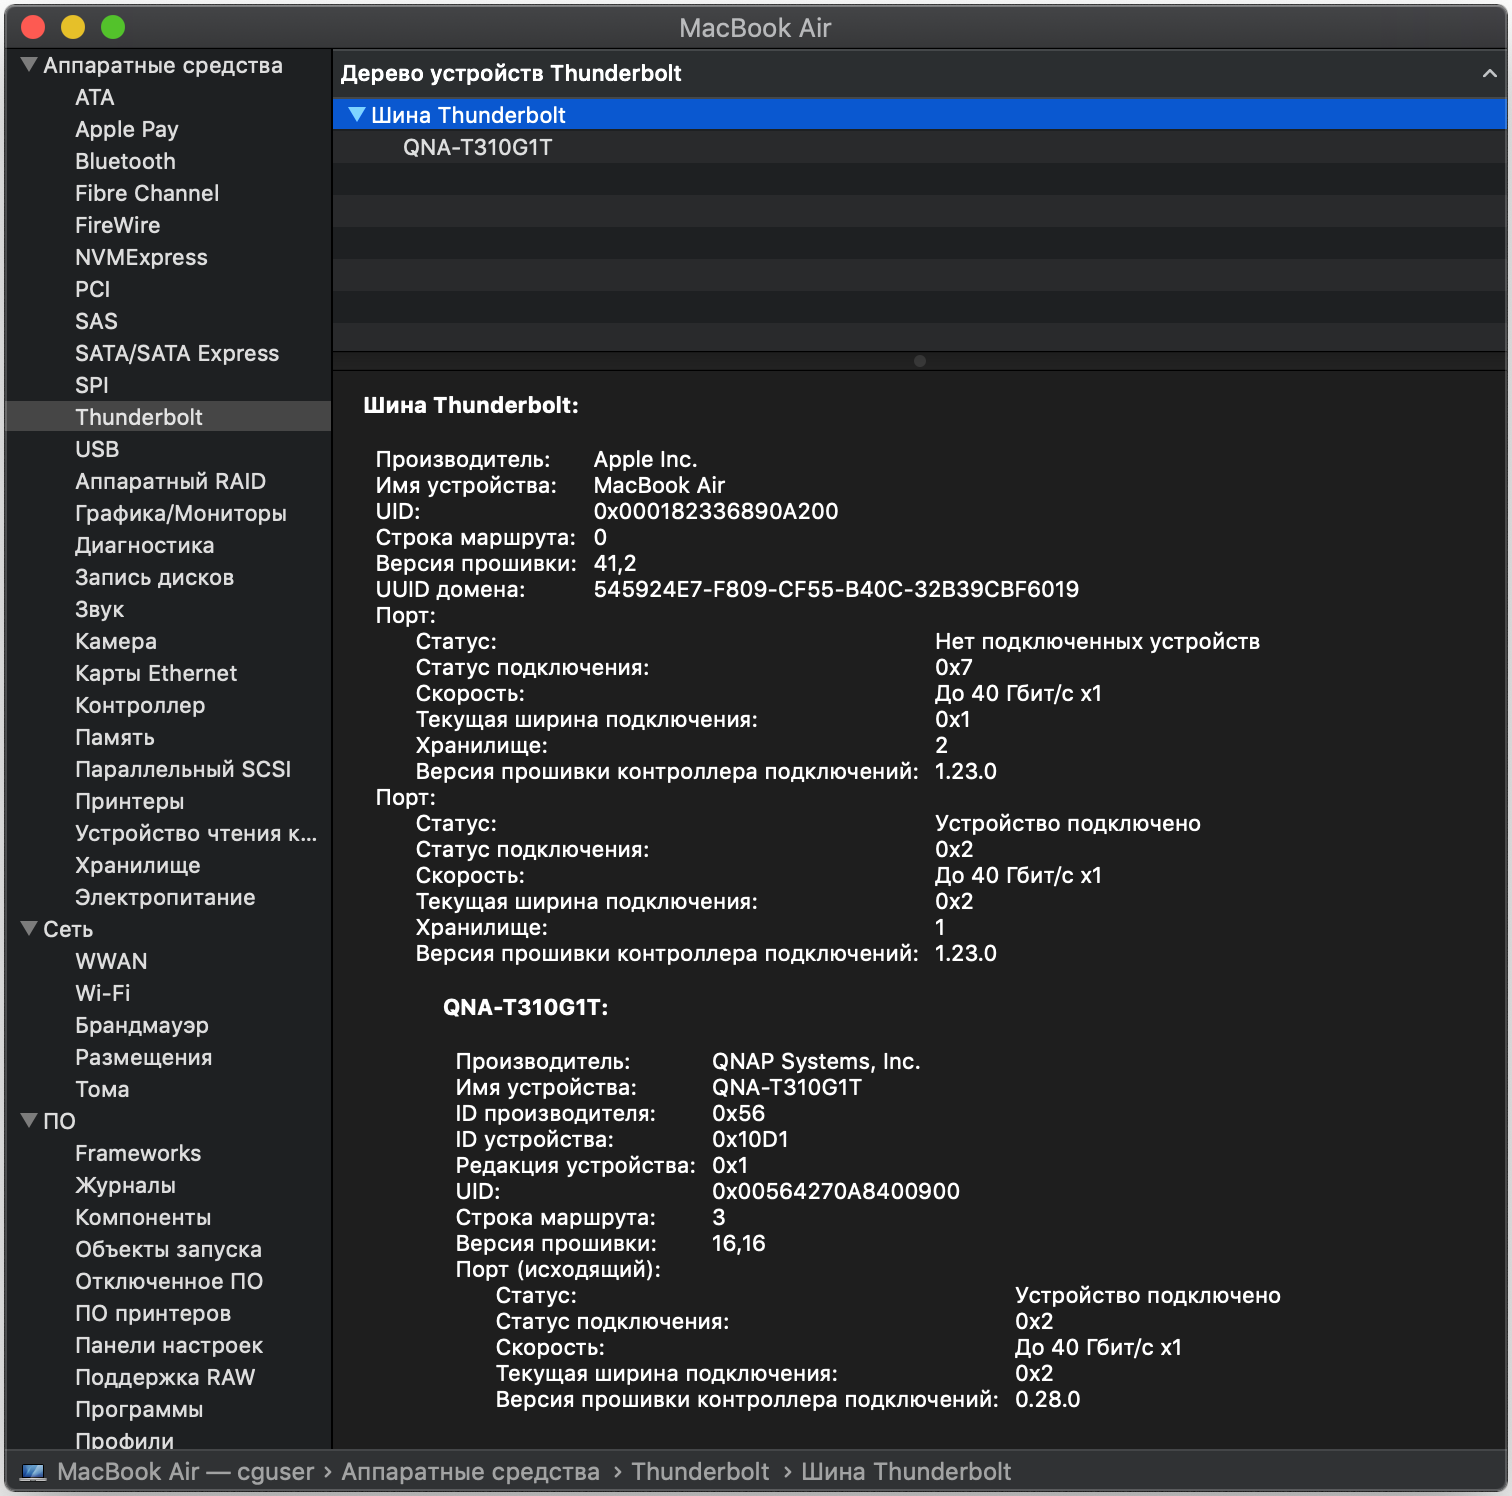This screenshot has height=1496, width=1512.
Task: Collapse the ПО section triangle
Action: pyautogui.click(x=29, y=1121)
